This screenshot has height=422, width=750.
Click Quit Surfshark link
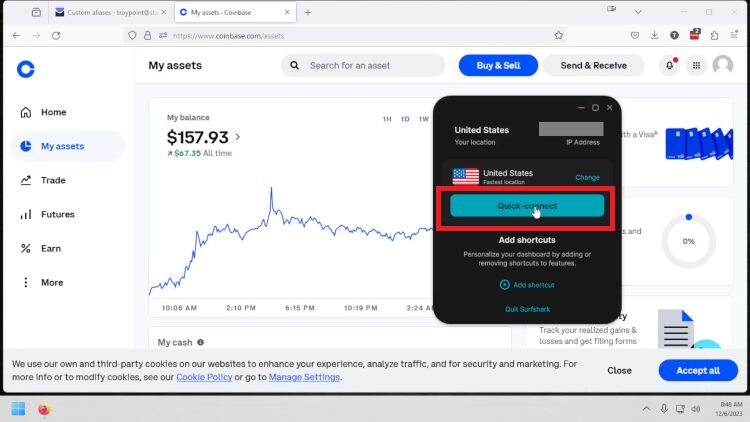point(527,309)
